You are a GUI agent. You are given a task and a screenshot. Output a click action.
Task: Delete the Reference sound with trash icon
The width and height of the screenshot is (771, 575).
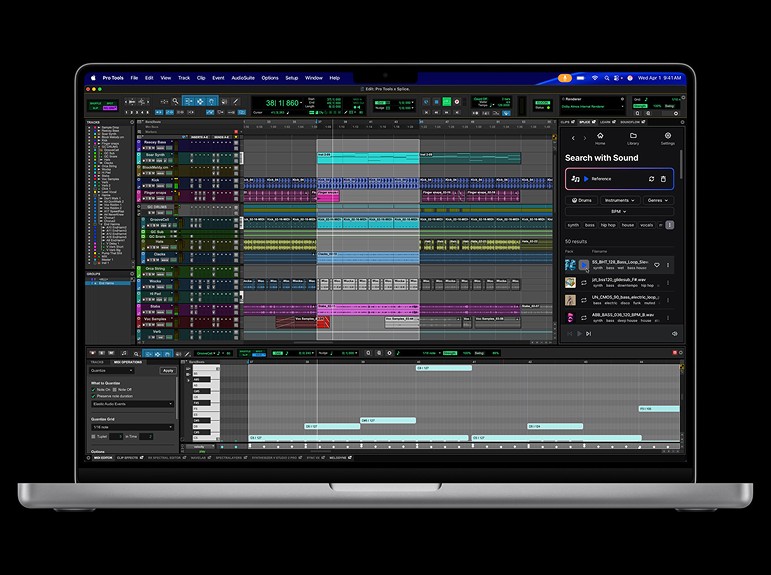[x=663, y=179]
